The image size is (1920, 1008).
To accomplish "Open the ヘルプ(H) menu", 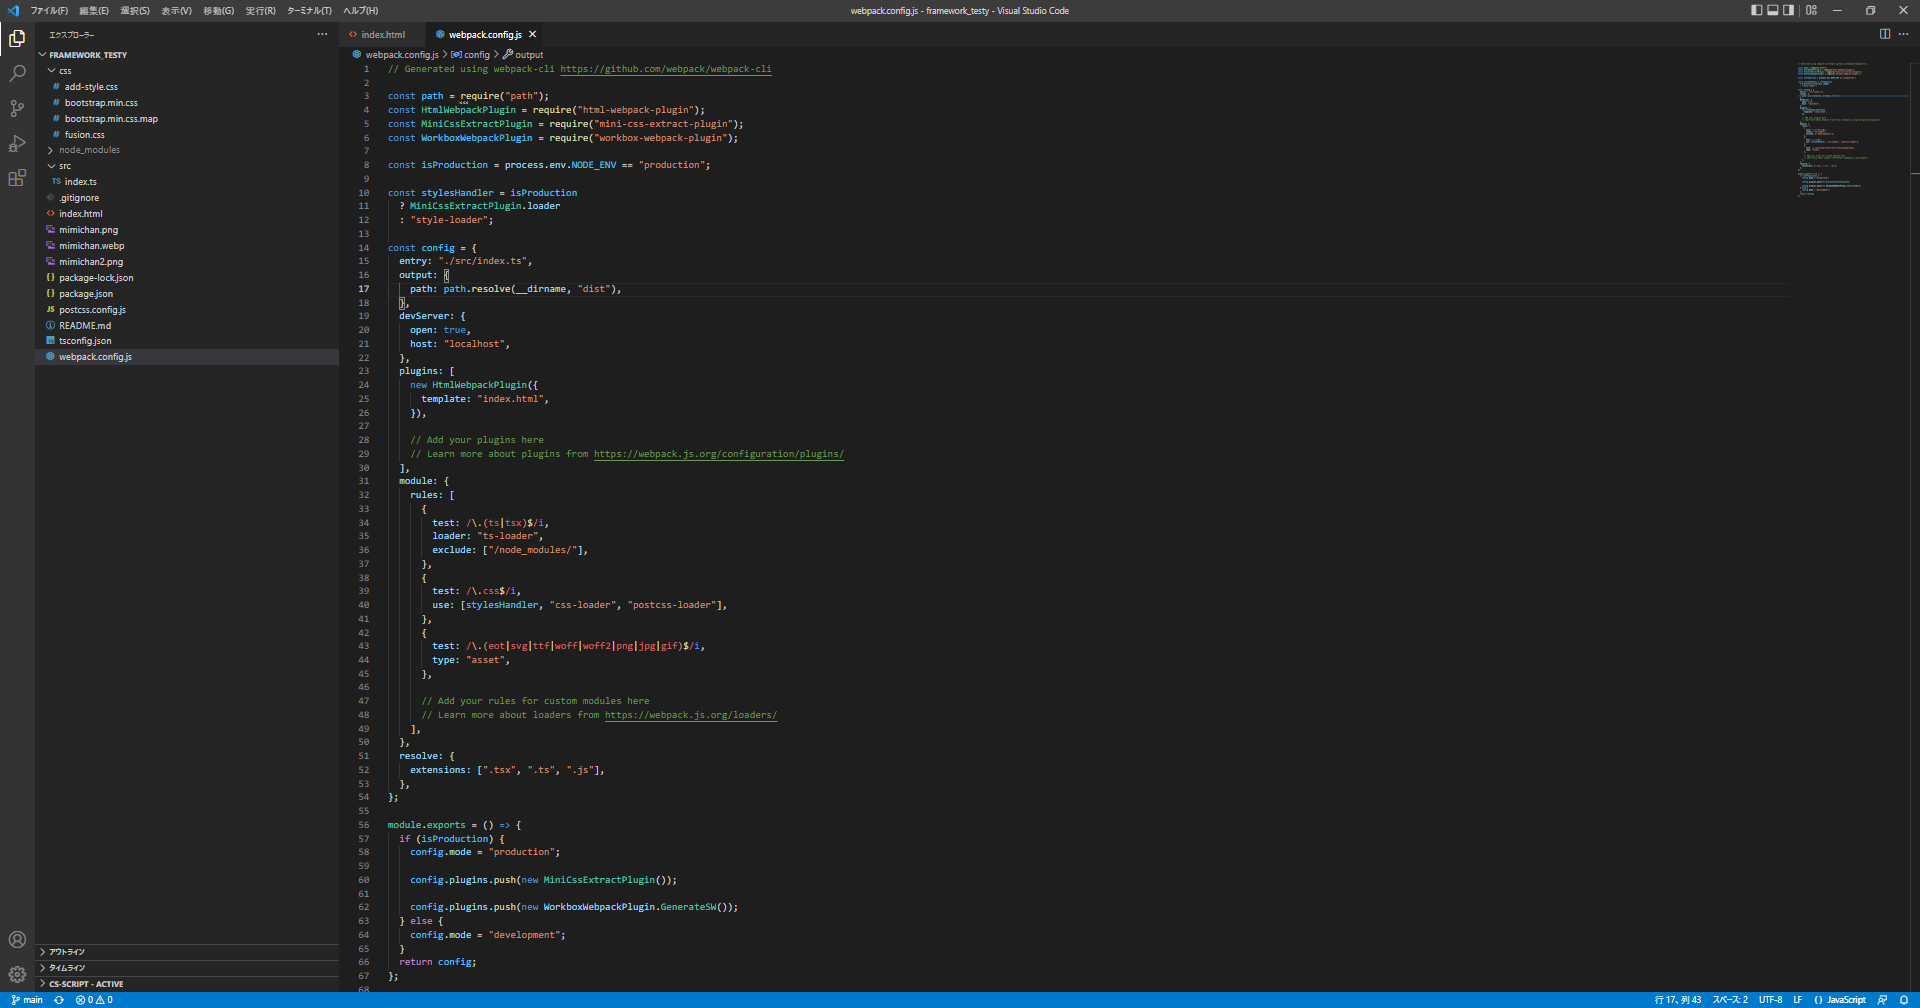I will (x=360, y=11).
